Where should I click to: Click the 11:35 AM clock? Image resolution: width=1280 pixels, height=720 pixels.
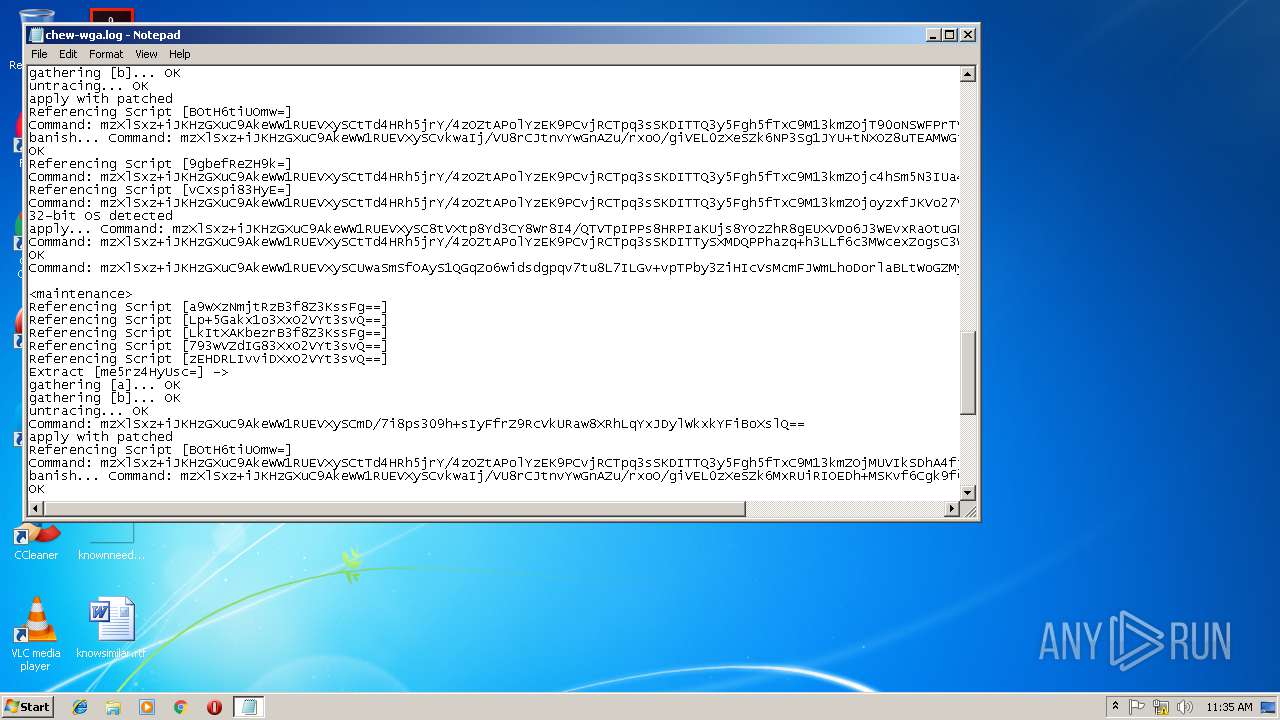point(1229,706)
